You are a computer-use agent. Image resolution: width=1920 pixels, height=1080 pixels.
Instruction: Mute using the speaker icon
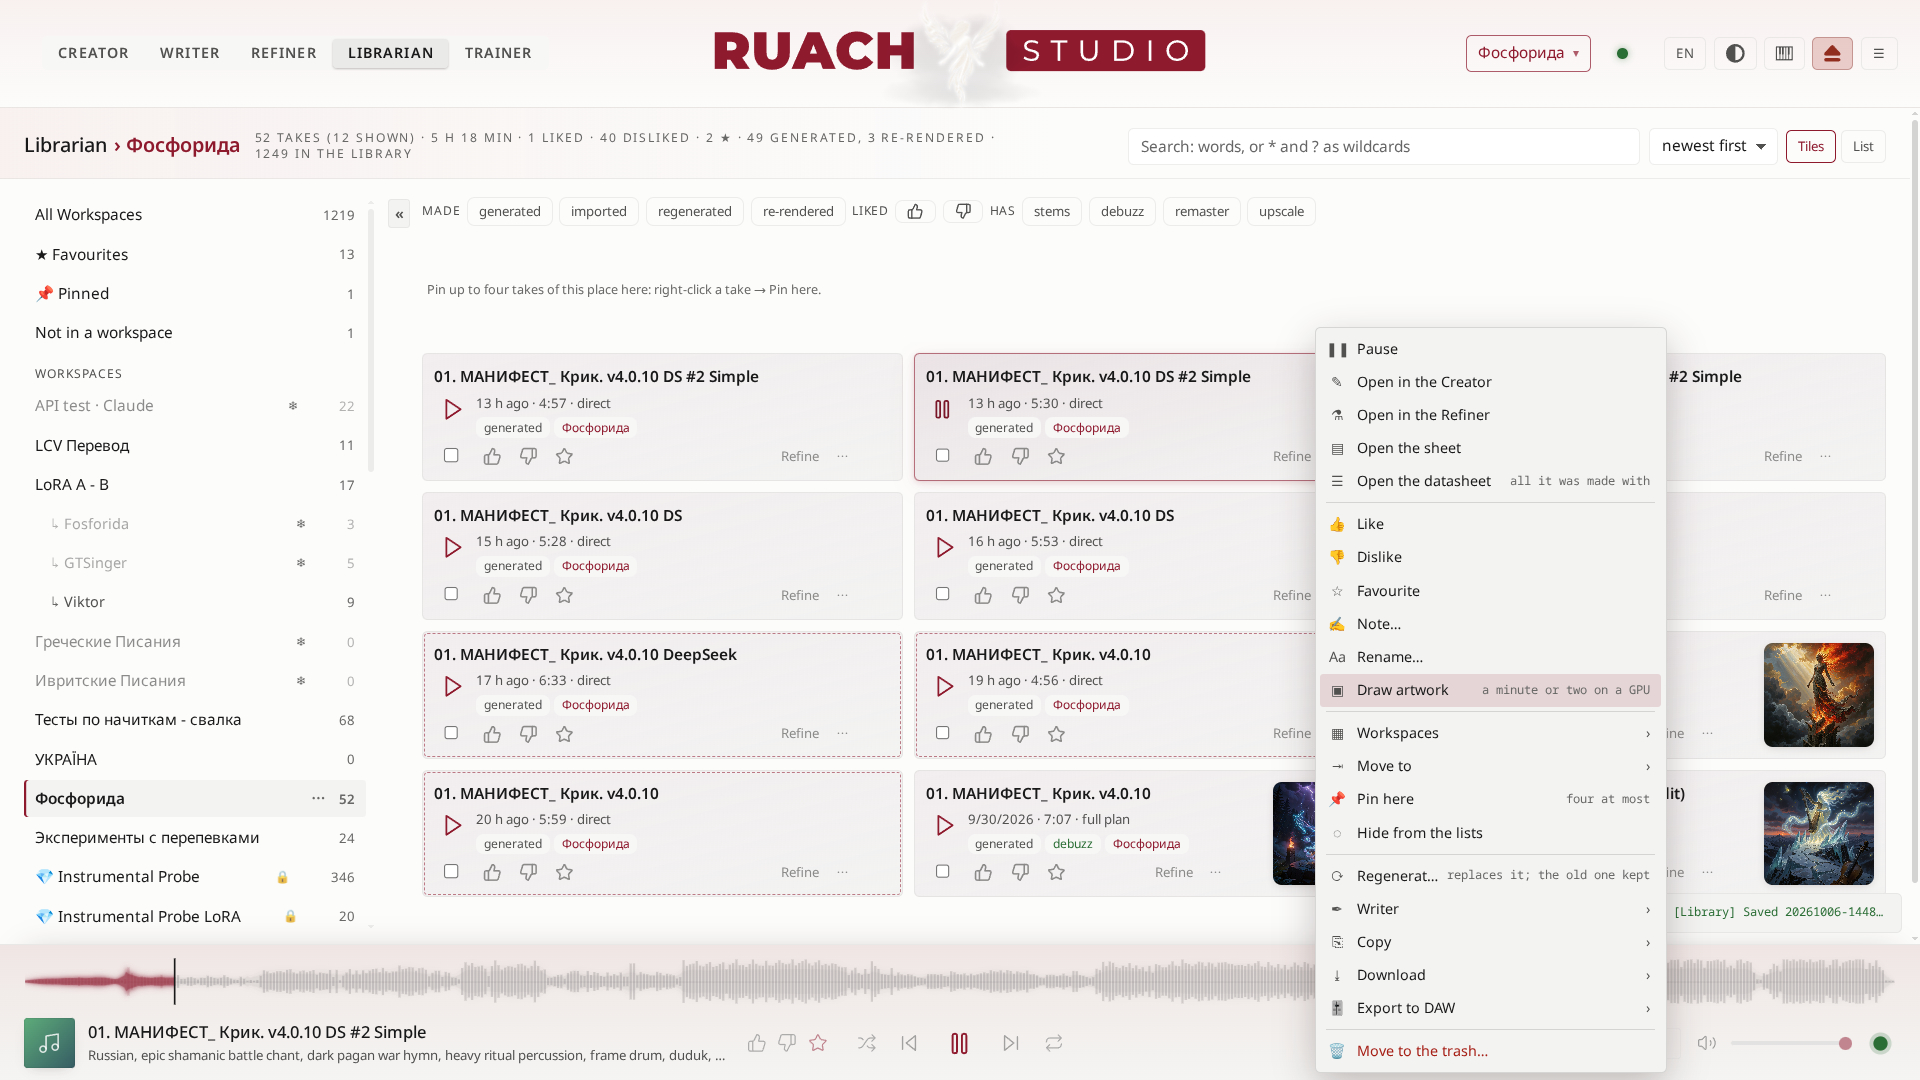tap(1706, 1043)
